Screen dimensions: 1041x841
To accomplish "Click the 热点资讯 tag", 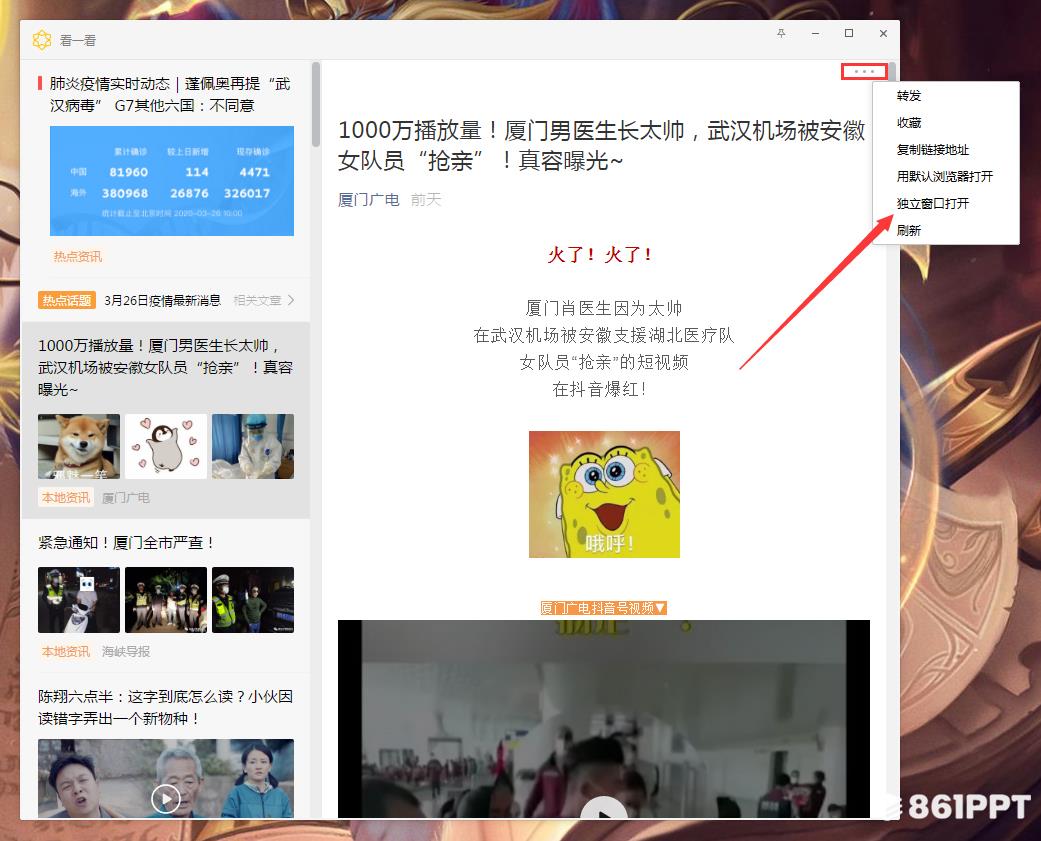I will coord(78,257).
